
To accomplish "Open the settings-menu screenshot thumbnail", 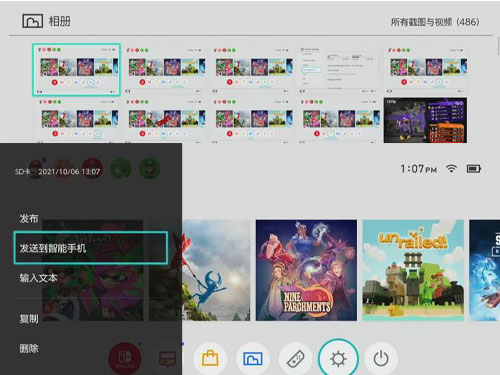I will [338, 69].
